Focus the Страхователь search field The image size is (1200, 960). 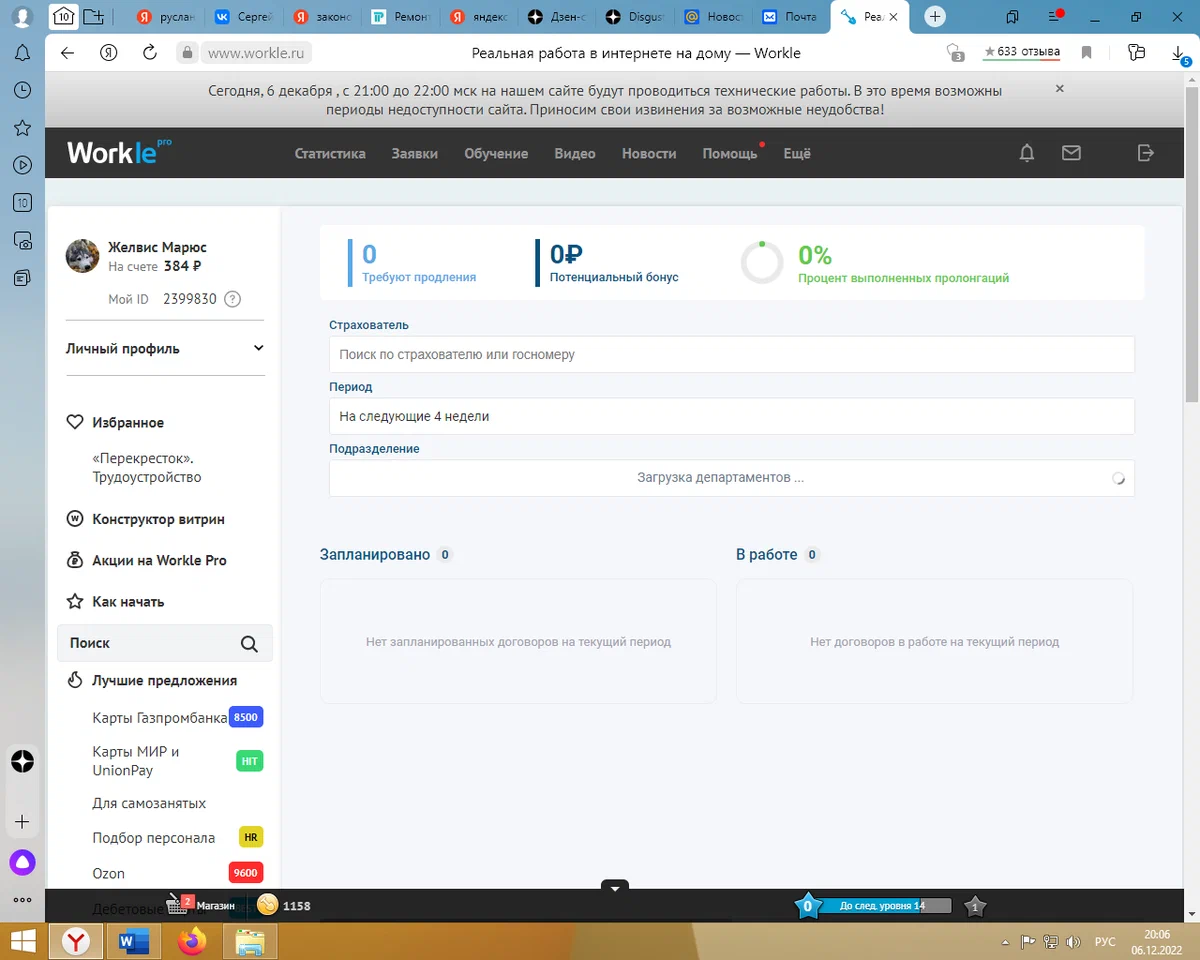(x=732, y=354)
